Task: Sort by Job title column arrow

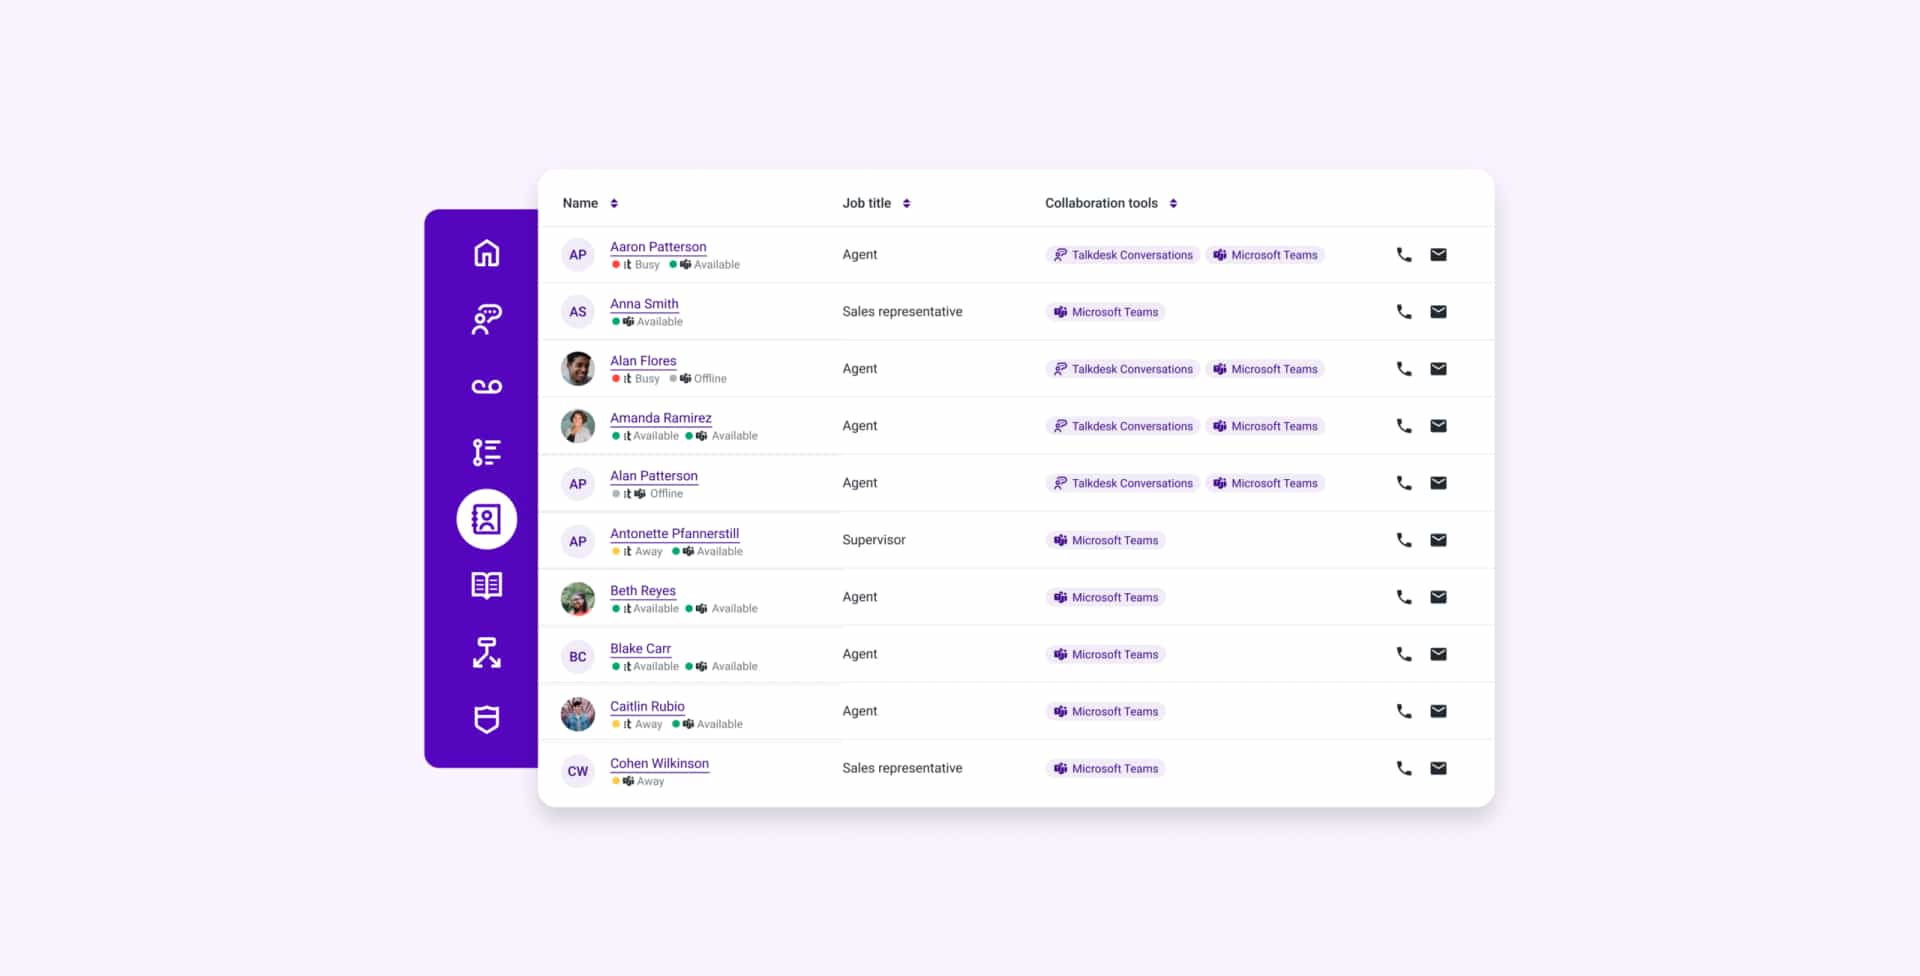Action: [x=906, y=203]
